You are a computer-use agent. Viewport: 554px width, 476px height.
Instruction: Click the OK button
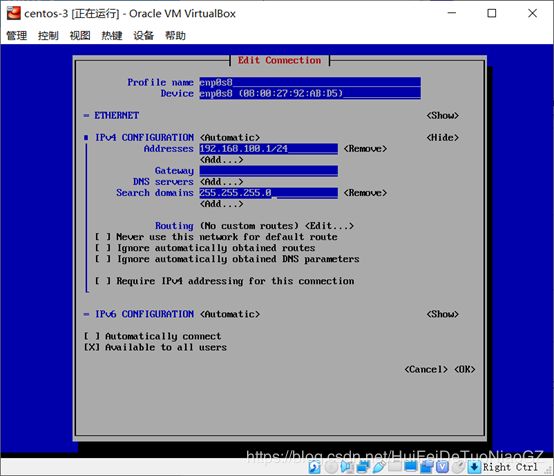(x=465, y=369)
